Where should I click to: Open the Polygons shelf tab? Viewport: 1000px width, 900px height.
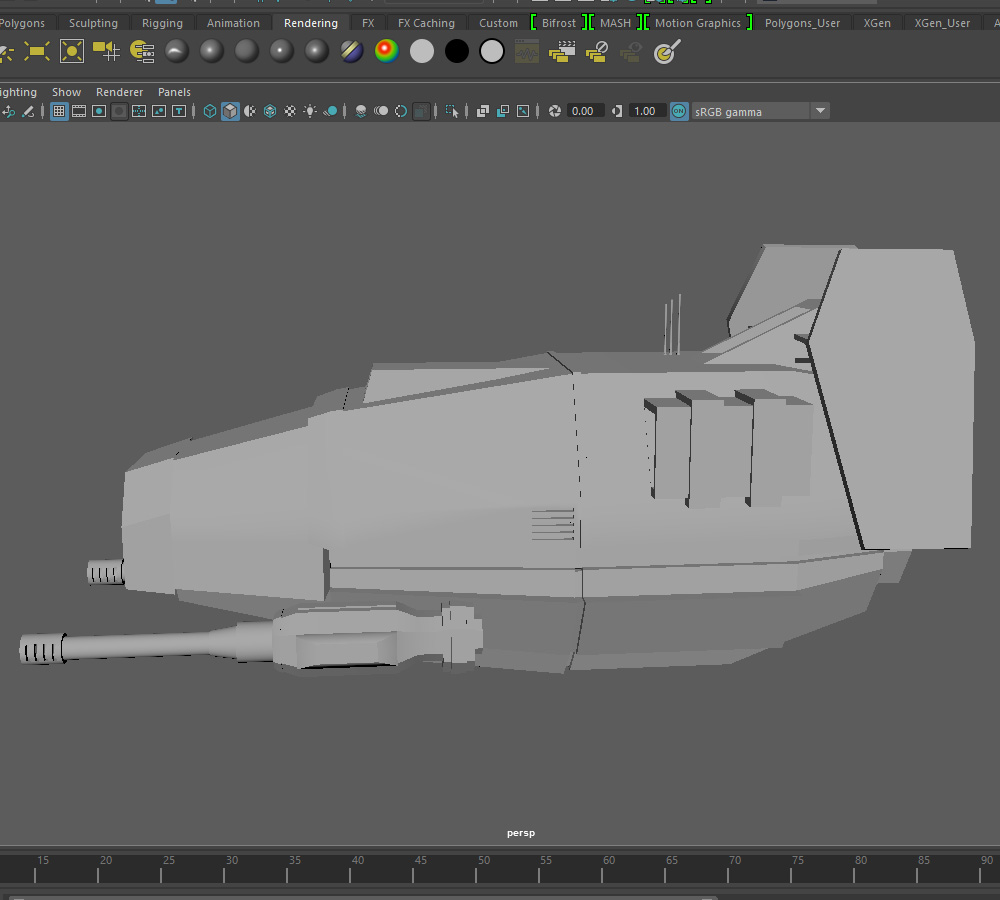pyautogui.click(x=22, y=23)
